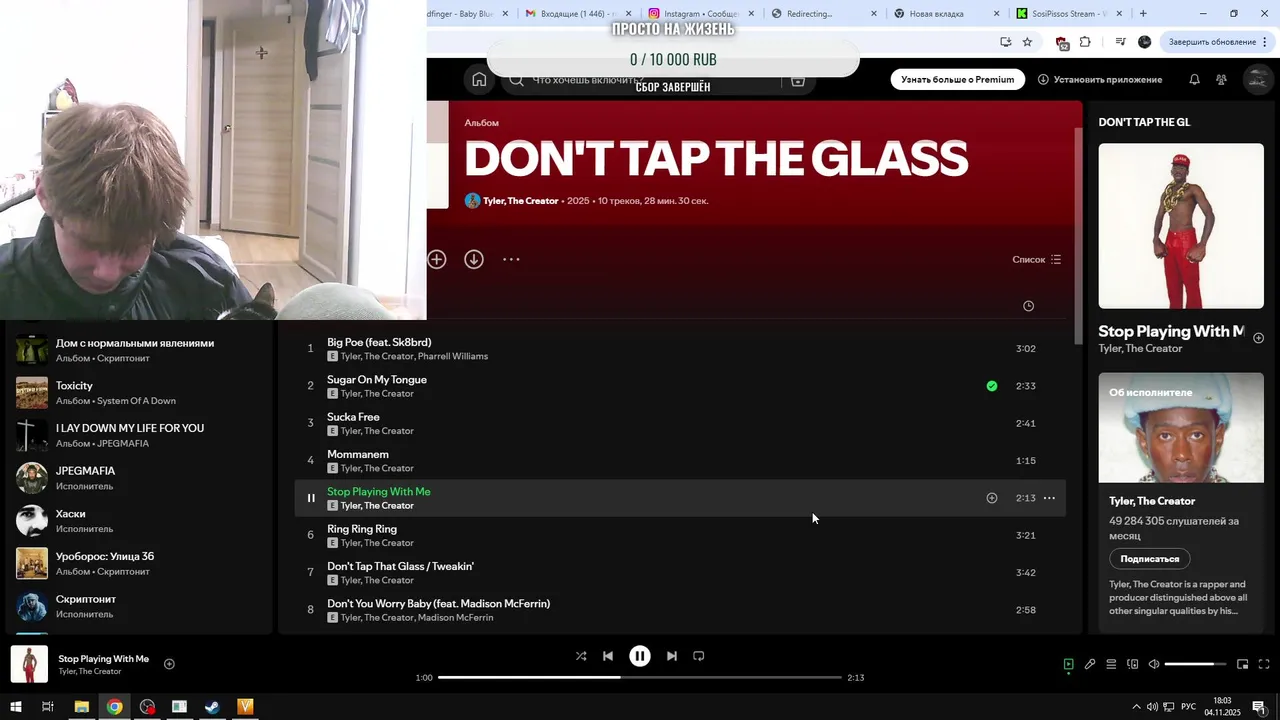This screenshot has height=720, width=1280.
Task: Toggle shuffle in the player controls
Action: [581, 656]
